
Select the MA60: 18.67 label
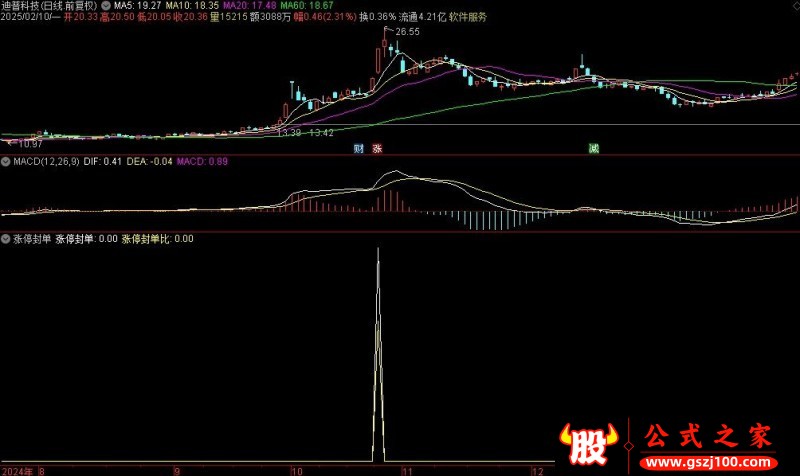307,6
